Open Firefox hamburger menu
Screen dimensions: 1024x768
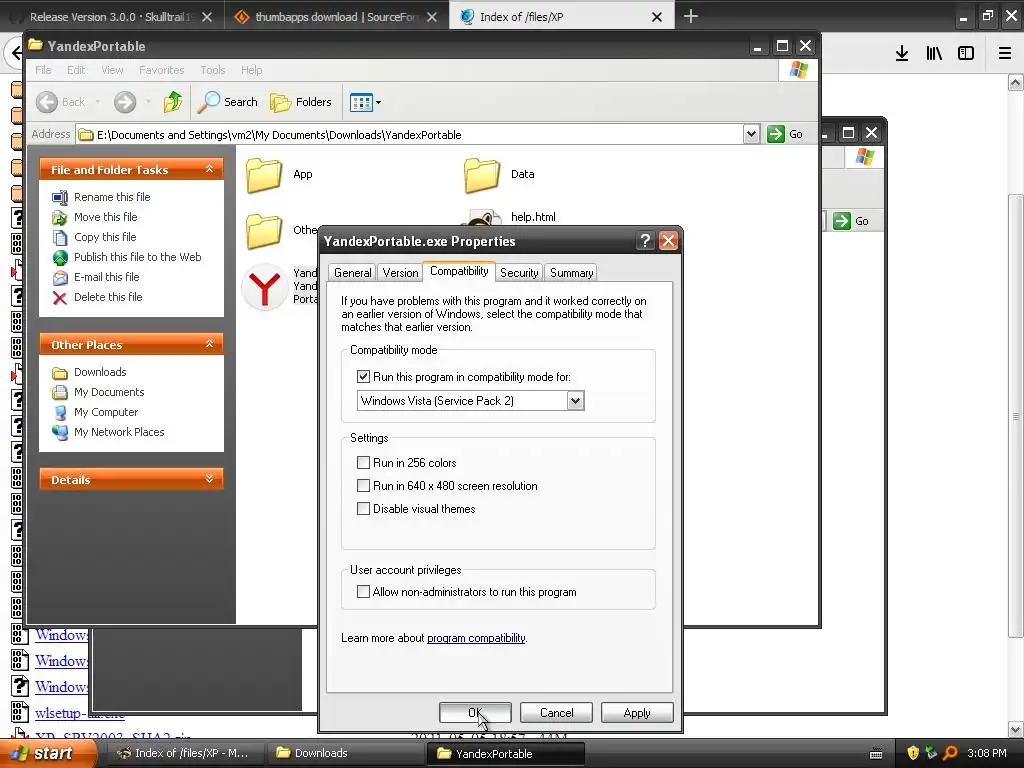1005,53
